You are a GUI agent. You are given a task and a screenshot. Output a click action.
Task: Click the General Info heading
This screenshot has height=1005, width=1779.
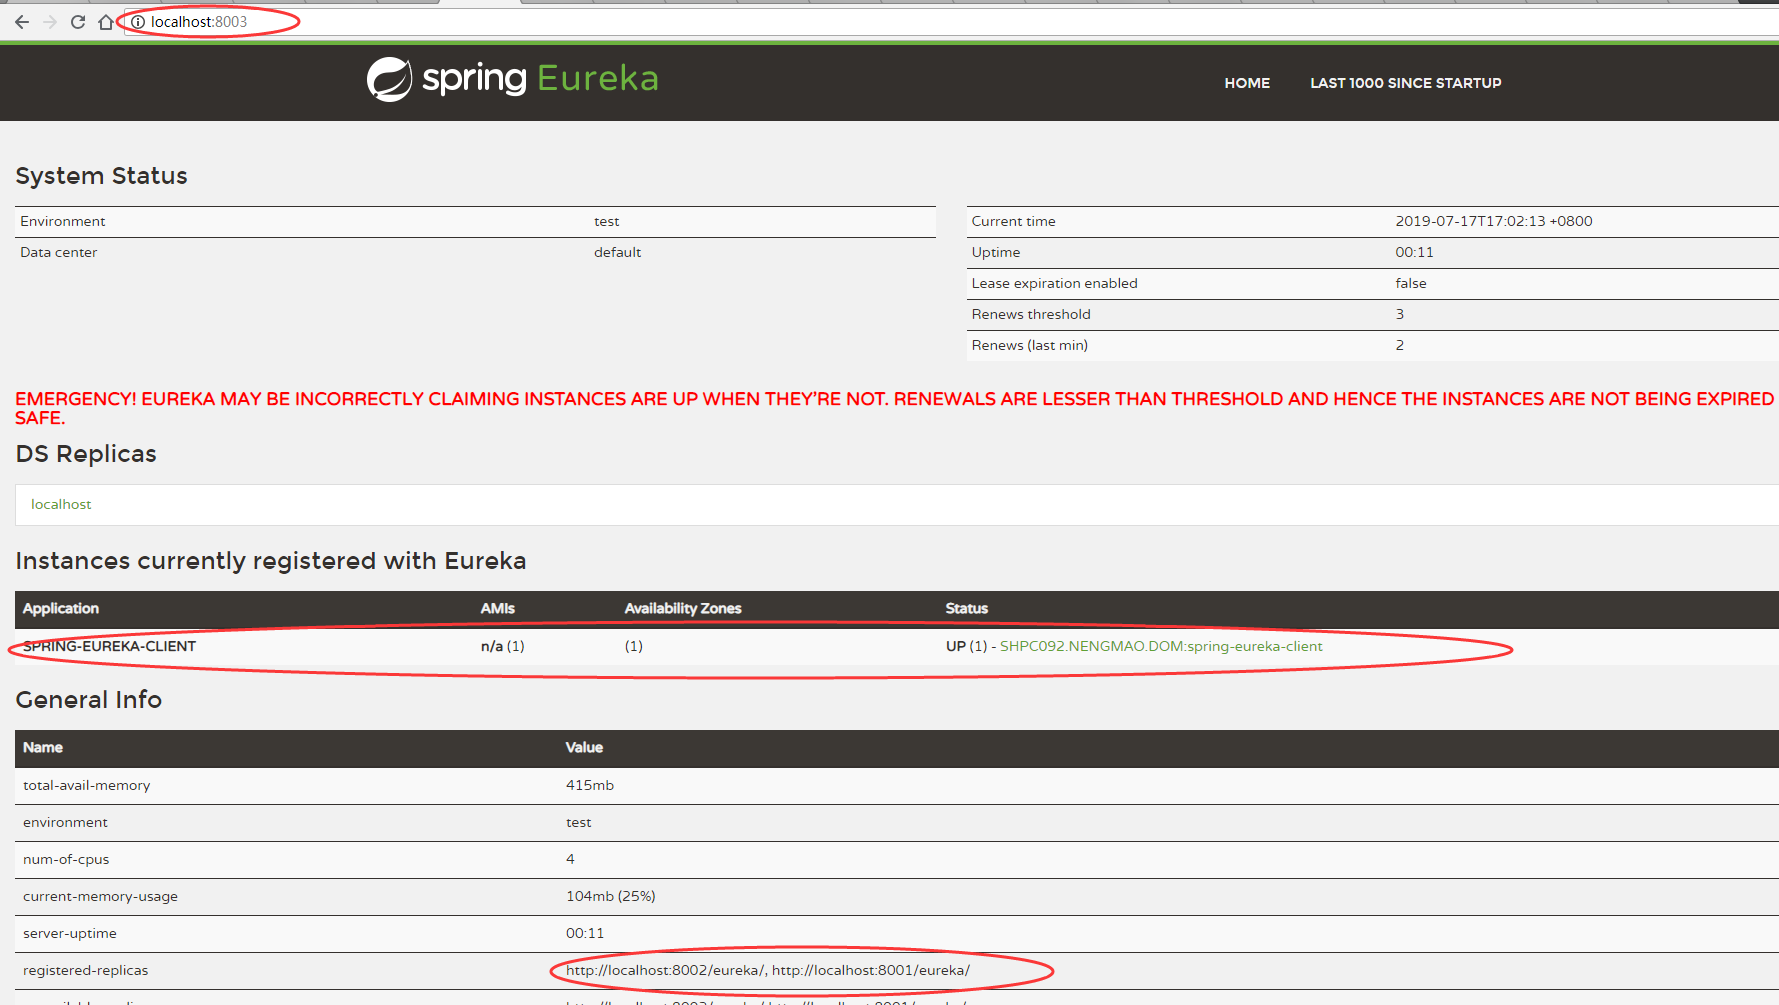coord(89,700)
